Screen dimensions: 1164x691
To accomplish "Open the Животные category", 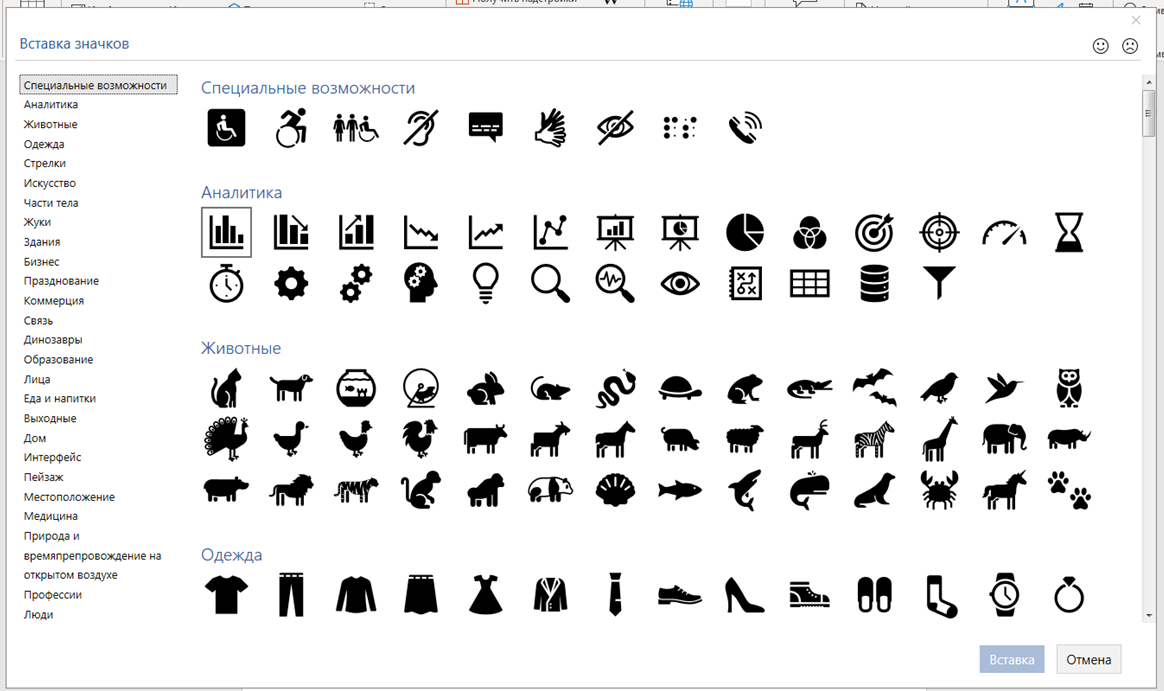I will click(x=51, y=124).
